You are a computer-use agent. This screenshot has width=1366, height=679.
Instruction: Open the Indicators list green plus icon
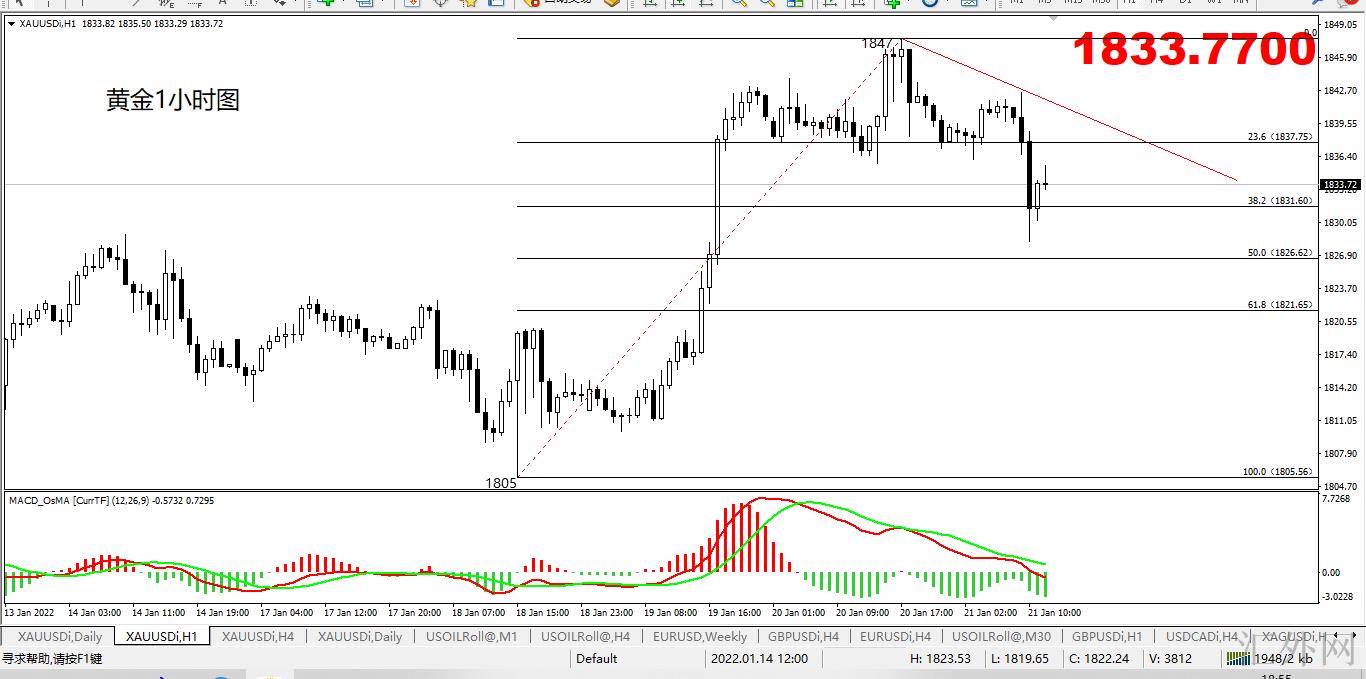[892, 3]
